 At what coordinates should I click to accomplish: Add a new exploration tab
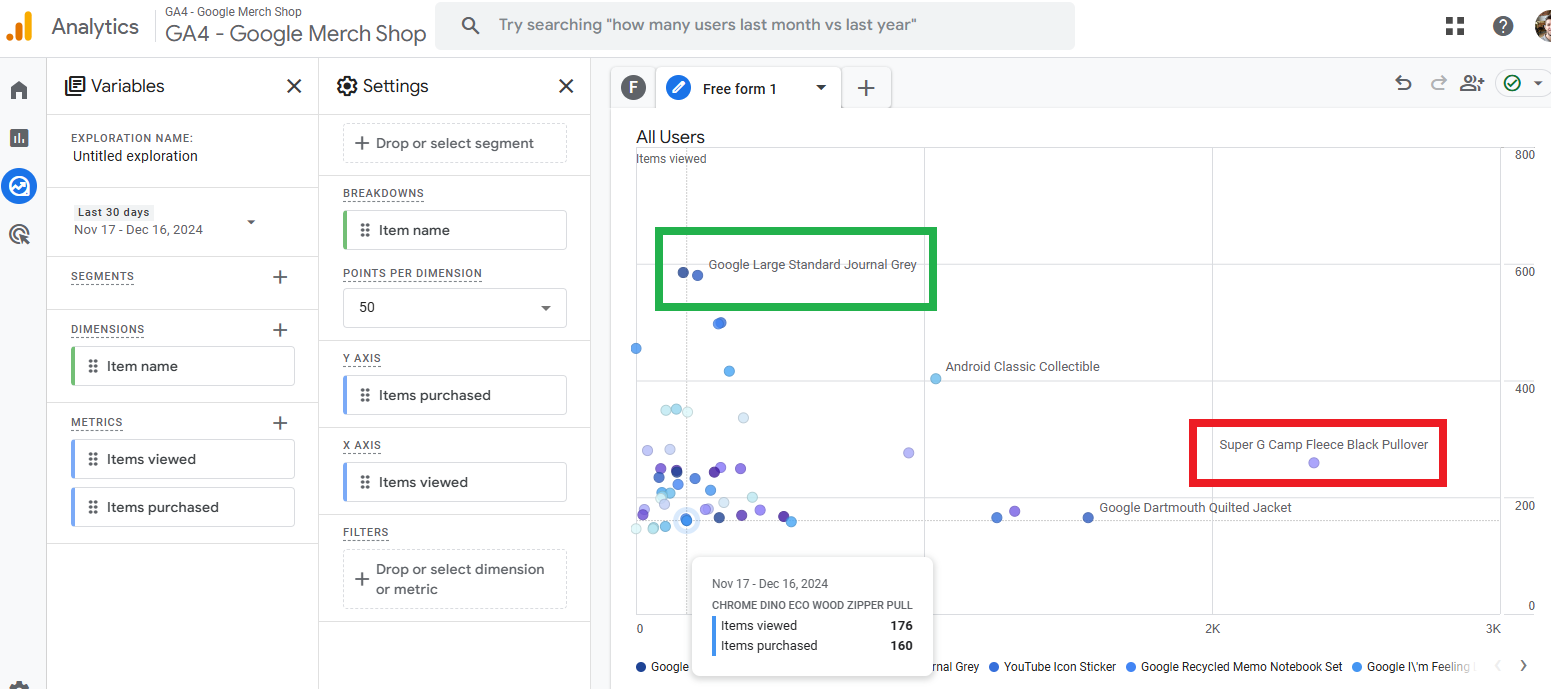click(x=866, y=88)
